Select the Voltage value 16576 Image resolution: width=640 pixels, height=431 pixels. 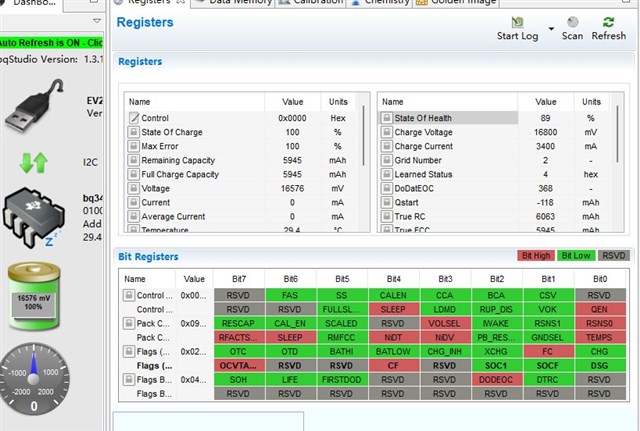pos(292,188)
